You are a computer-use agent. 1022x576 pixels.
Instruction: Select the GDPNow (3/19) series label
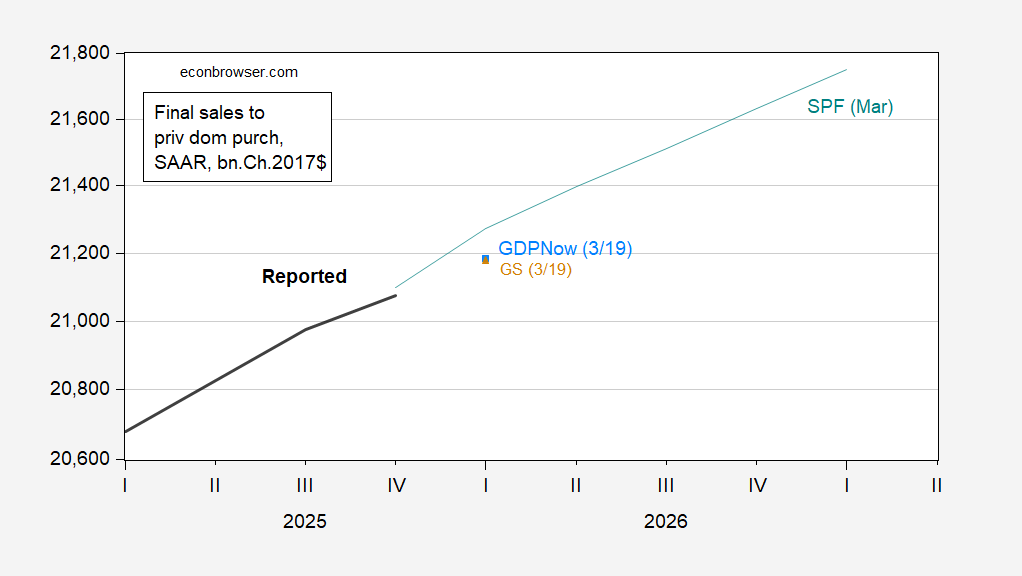565,249
